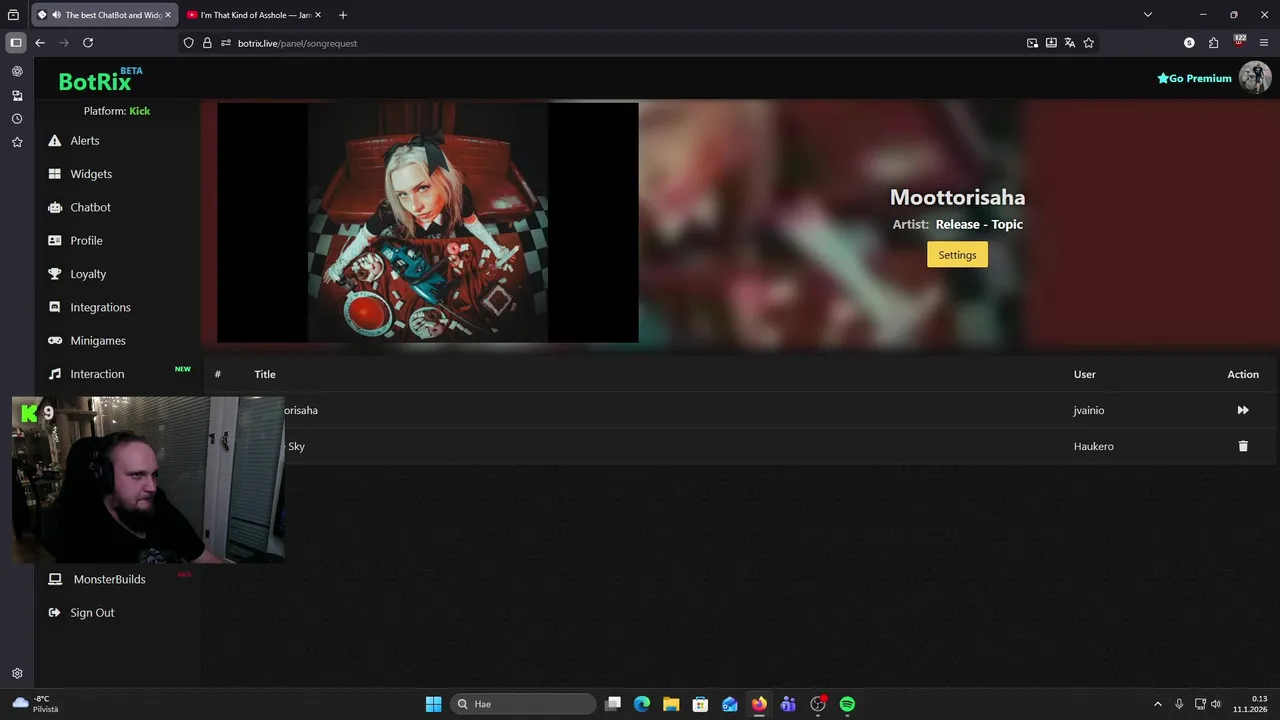Viewport: 1280px width, 720px height.
Task: Click the MonsterBuilds laptop icon
Action: coord(55,579)
